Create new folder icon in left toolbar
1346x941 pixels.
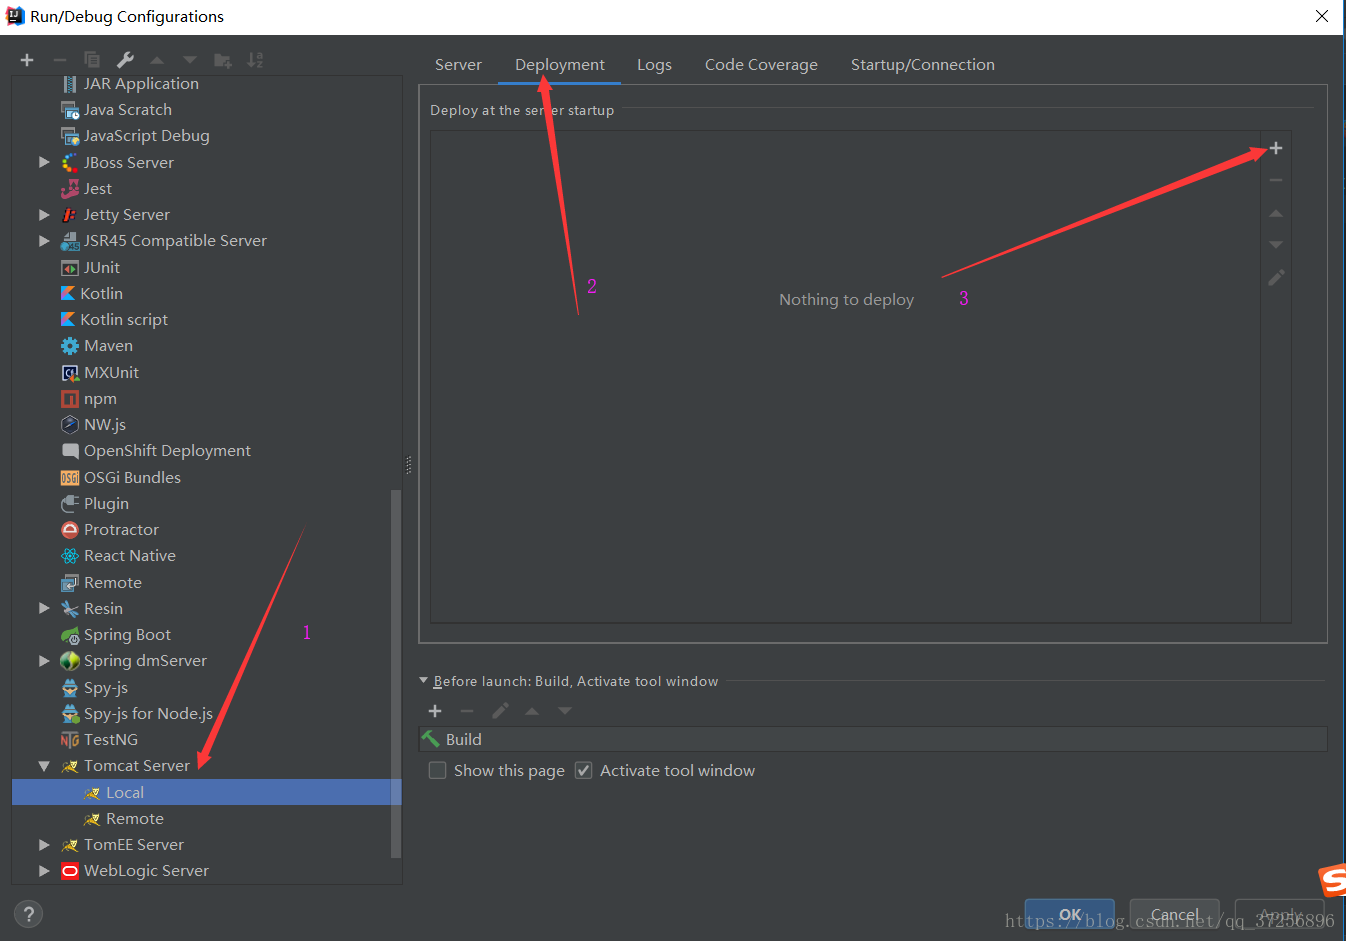click(223, 60)
